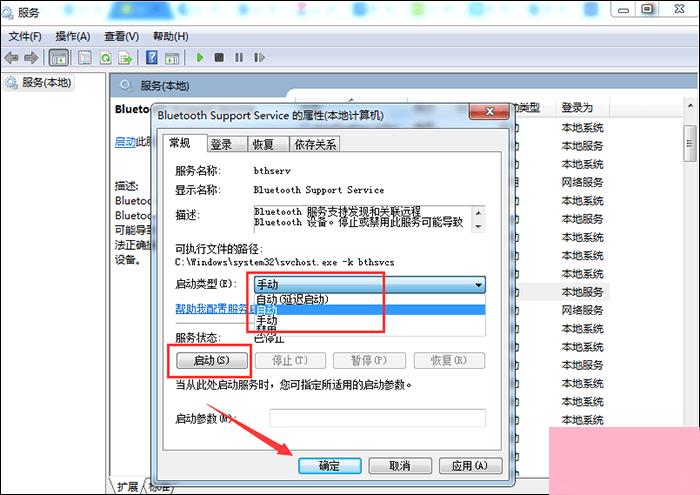Screen dimensions: 700x495
Task: Click the services list scrollbar up arrow
Action: [691, 106]
